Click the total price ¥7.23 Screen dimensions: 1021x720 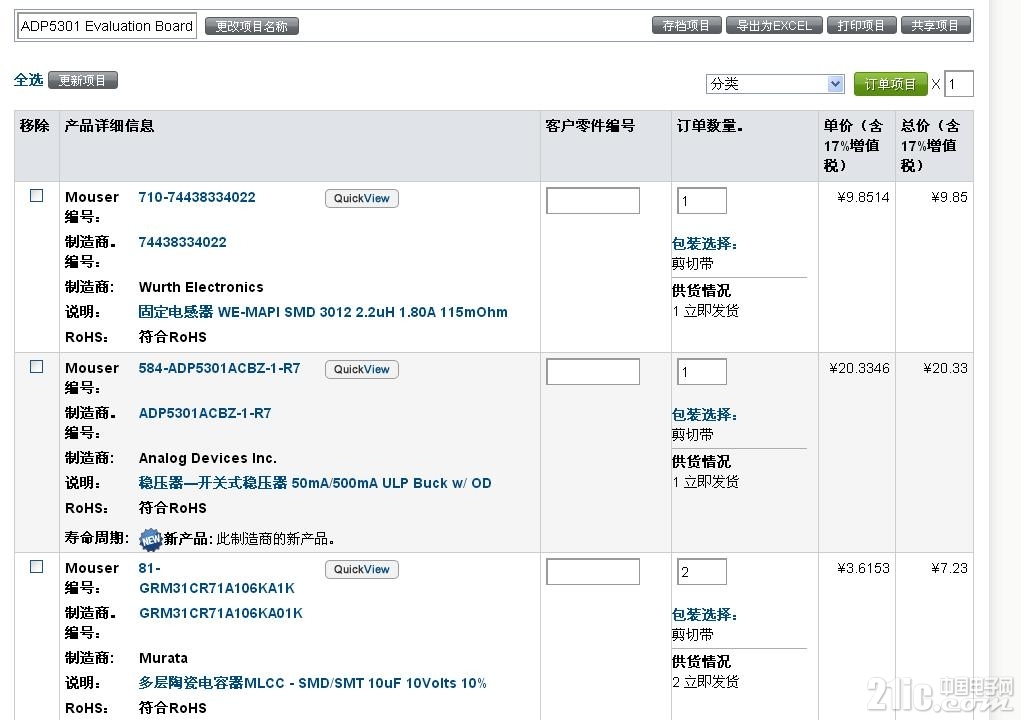click(949, 568)
